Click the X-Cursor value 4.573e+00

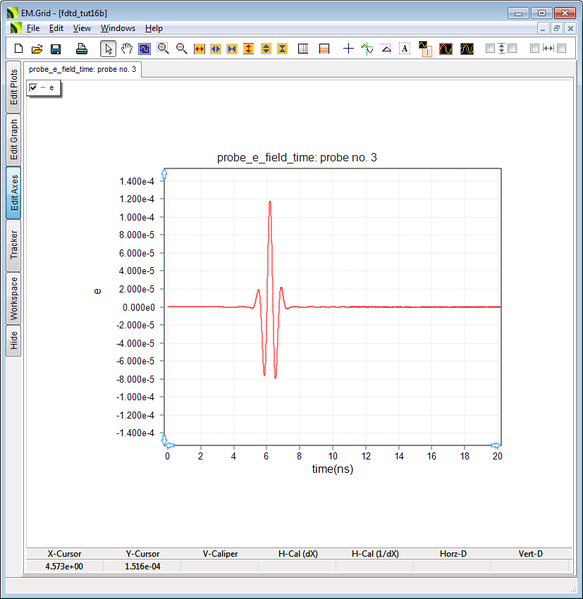coord(64,566)
